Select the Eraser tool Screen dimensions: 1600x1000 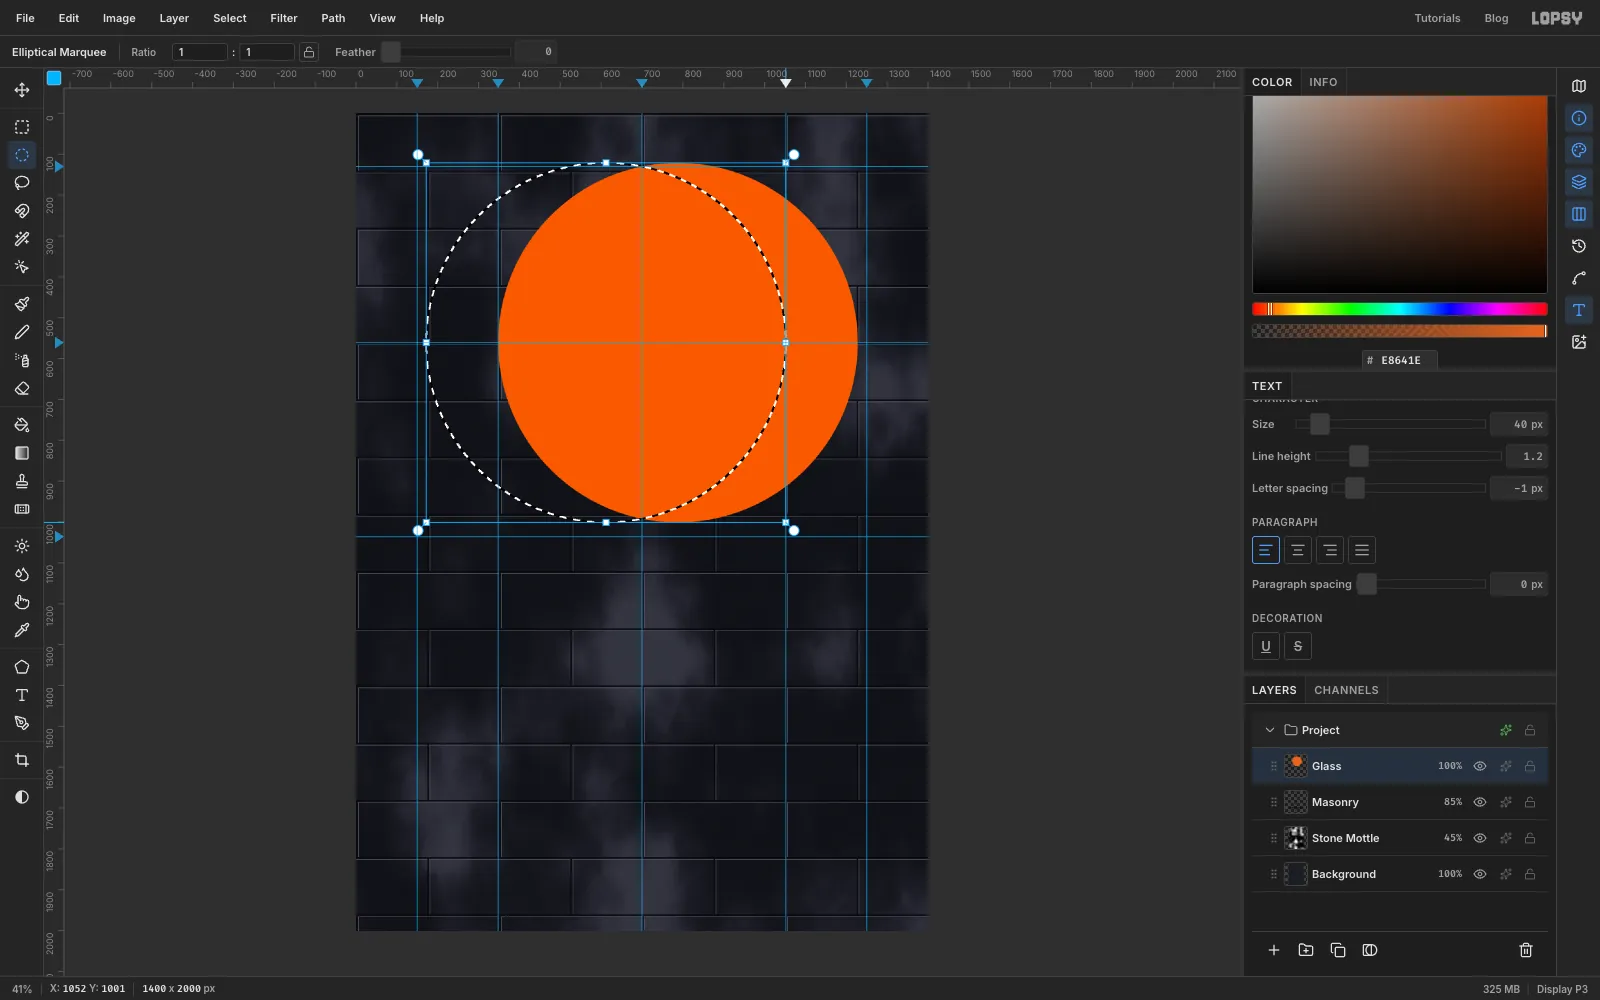(x=22, y=388)
